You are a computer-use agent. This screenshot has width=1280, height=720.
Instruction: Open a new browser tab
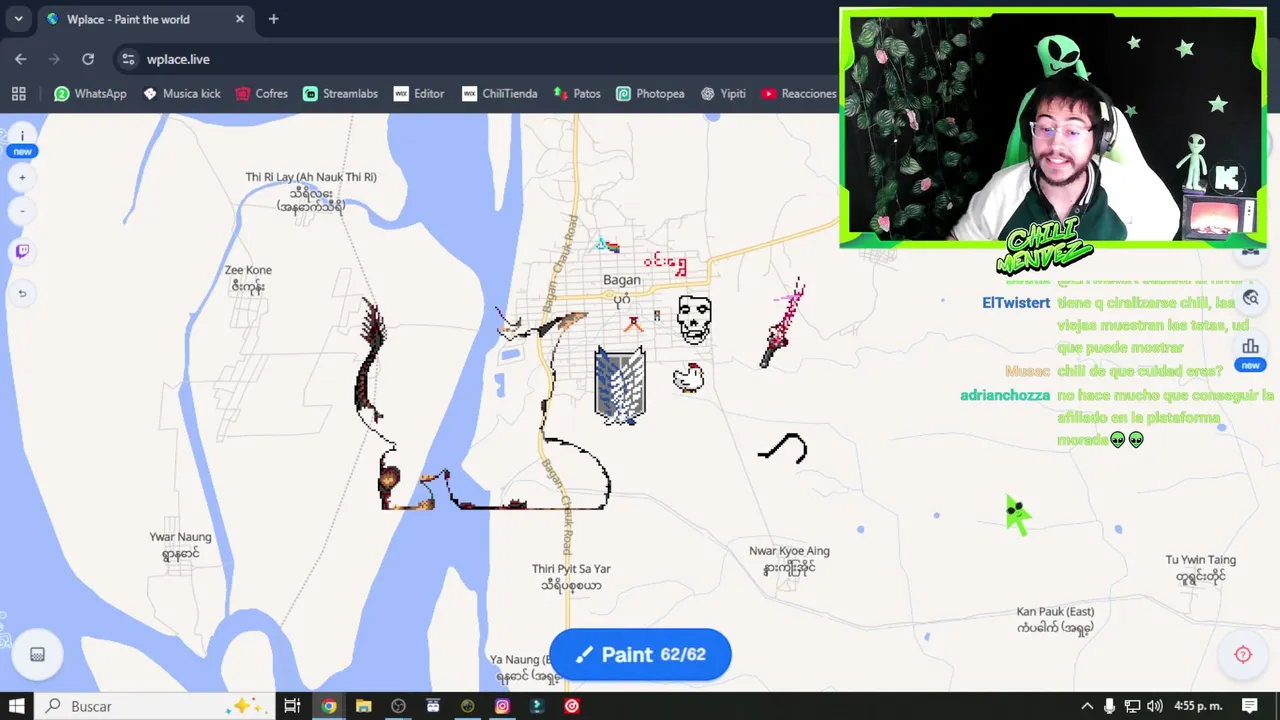click(273, 19)
